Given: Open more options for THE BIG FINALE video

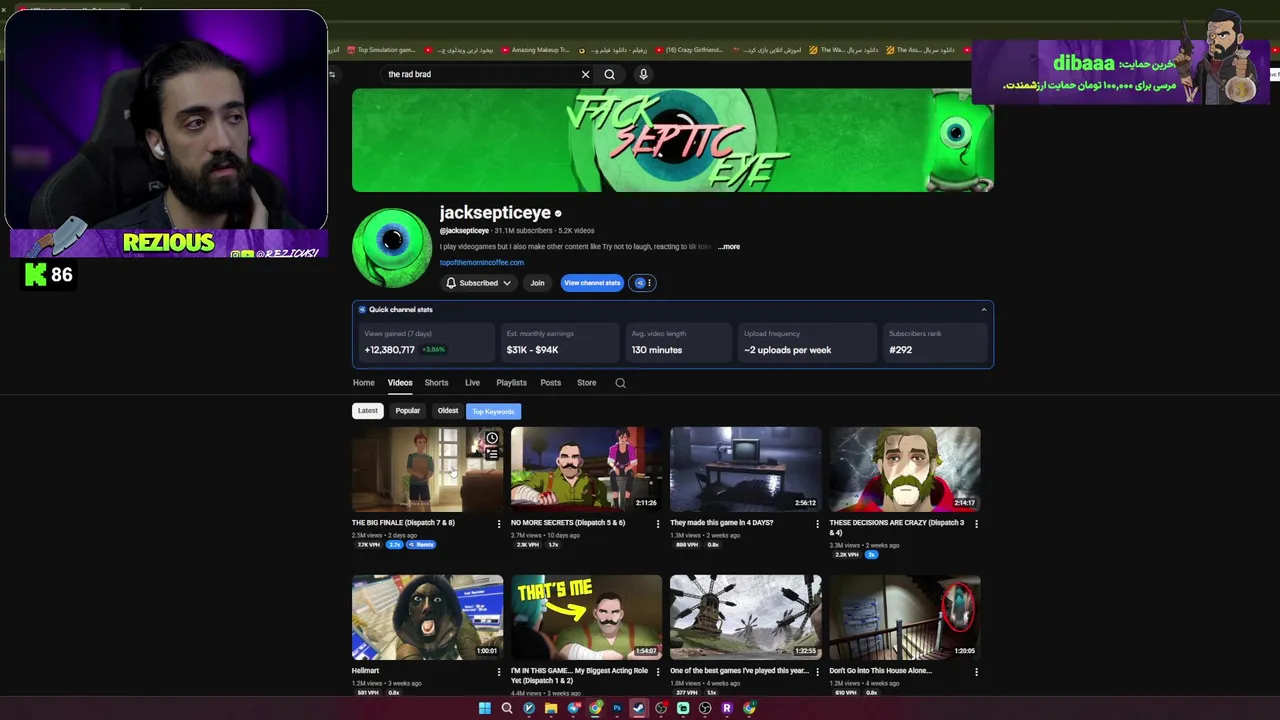Looking at the screenshot, I should pos(499,524).
